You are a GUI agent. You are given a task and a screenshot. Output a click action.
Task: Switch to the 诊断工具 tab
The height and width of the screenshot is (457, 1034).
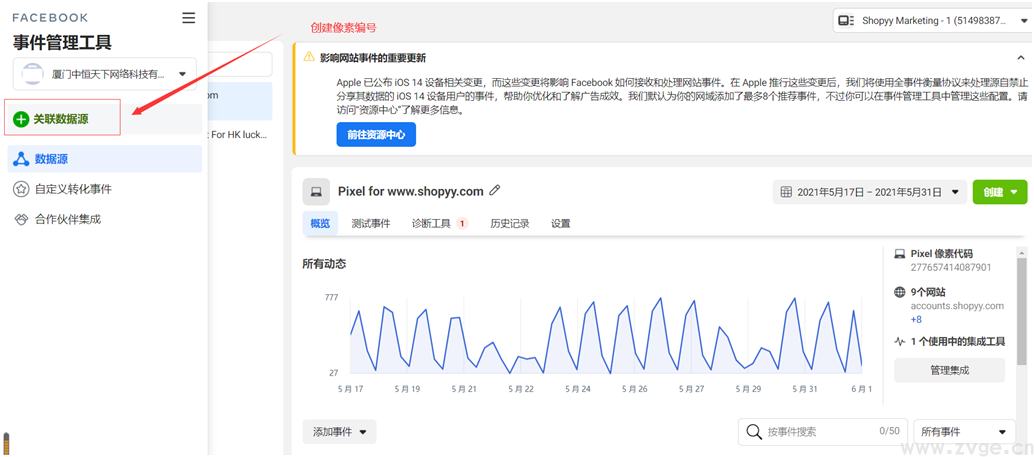tap(440, 224)
